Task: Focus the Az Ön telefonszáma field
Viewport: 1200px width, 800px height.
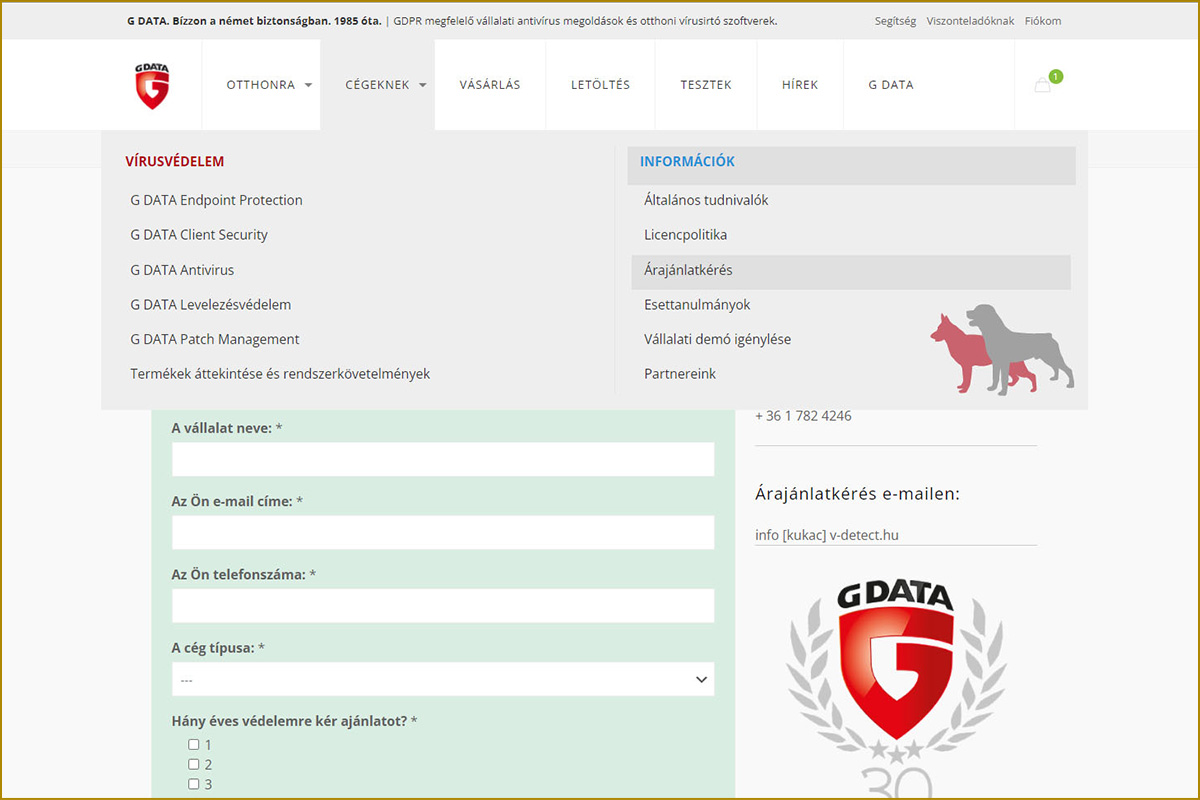Action: click(443, 605)
